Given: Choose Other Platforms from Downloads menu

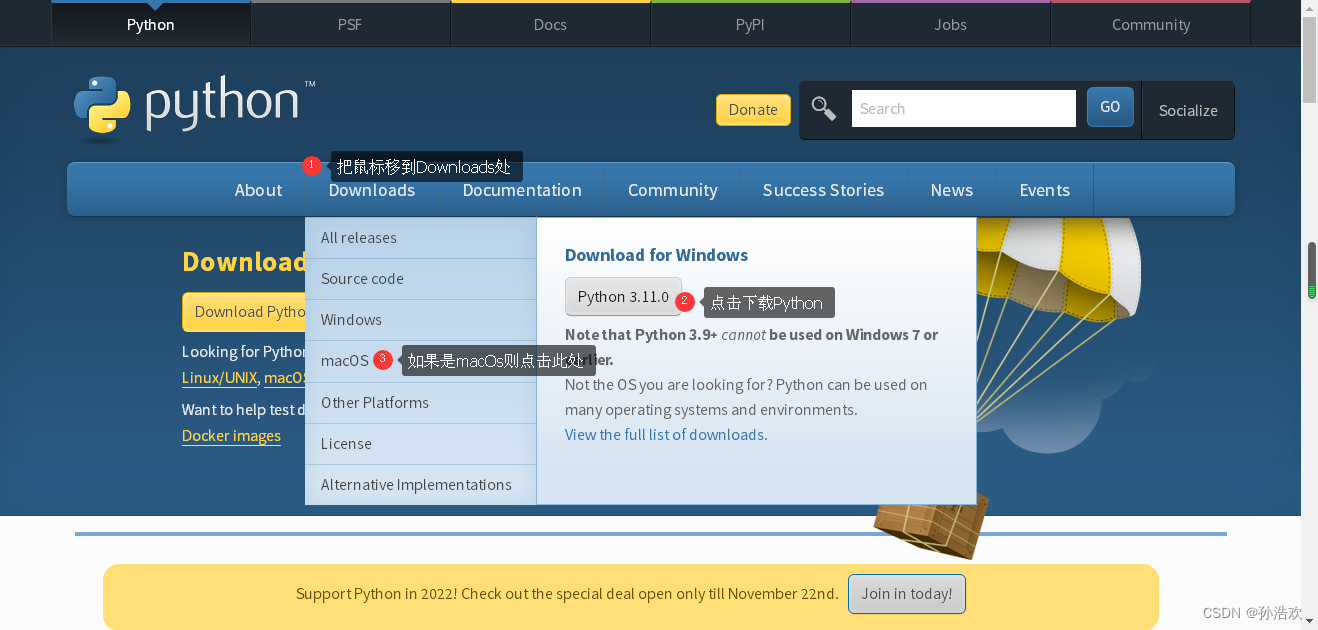Looking at the screenshot, I should click(375, 402).
